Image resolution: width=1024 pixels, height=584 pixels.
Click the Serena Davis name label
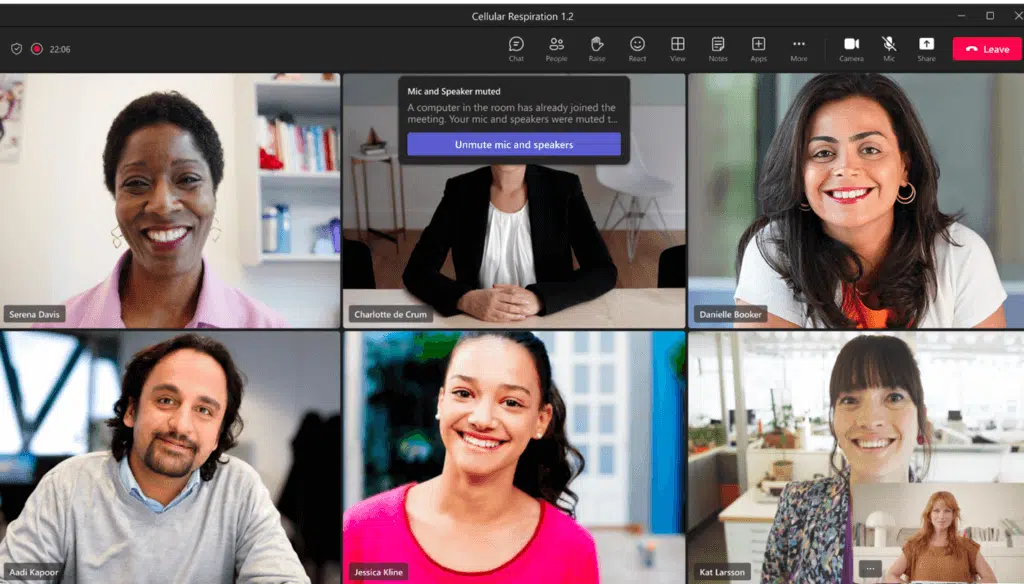point(34,314)
